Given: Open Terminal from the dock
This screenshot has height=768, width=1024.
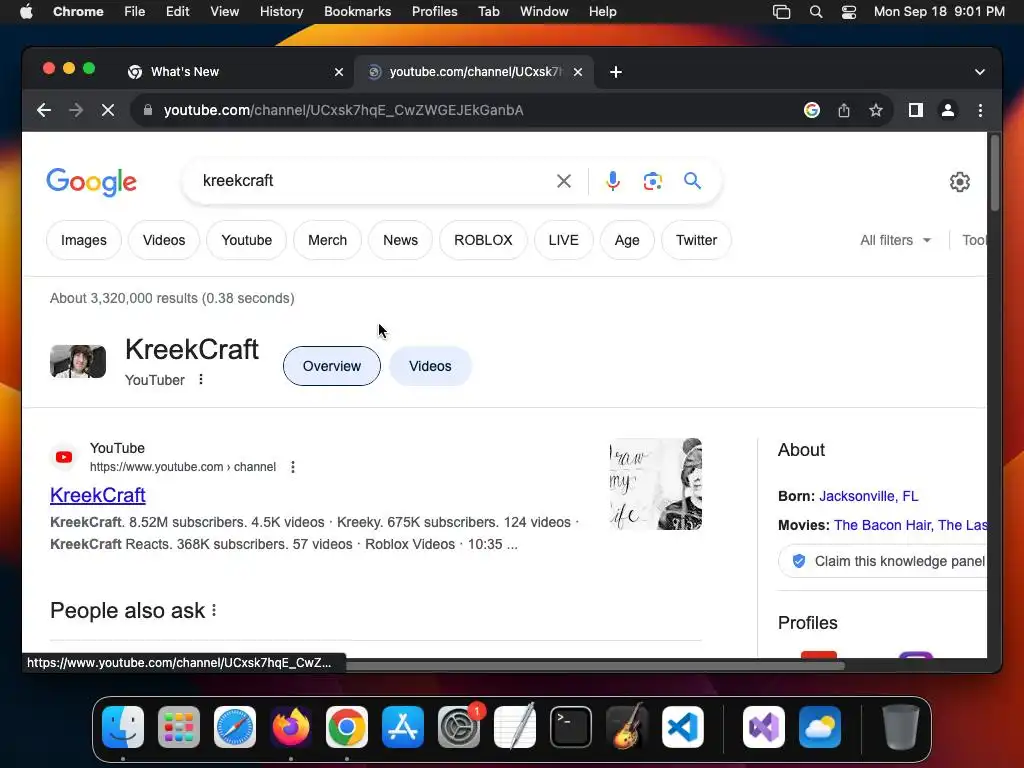Looking at the screenshot, I should coord(571,727).
